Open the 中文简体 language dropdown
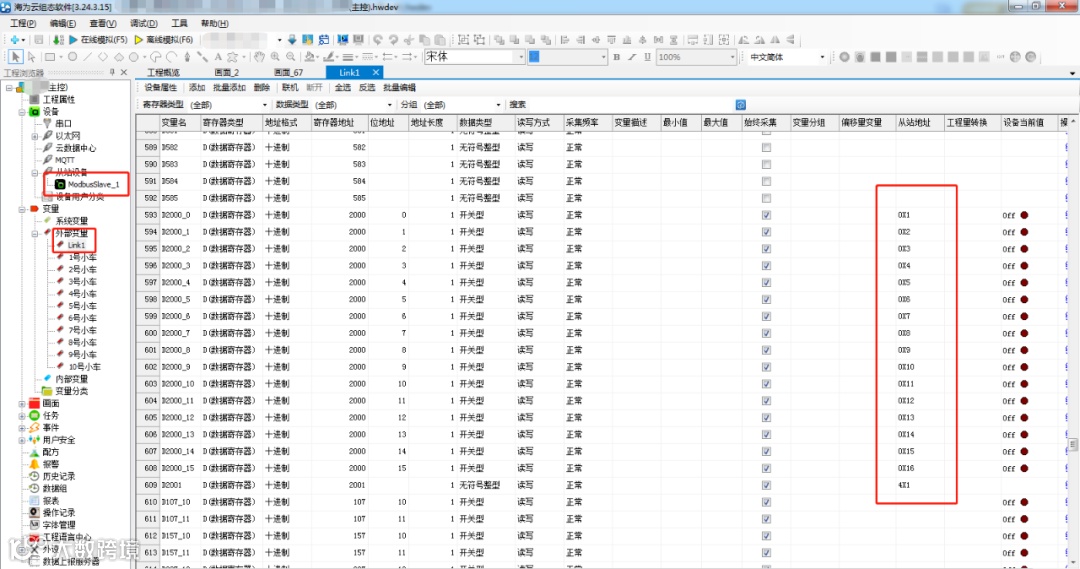Screen dimensions: 1080x569 pos(822,57)
